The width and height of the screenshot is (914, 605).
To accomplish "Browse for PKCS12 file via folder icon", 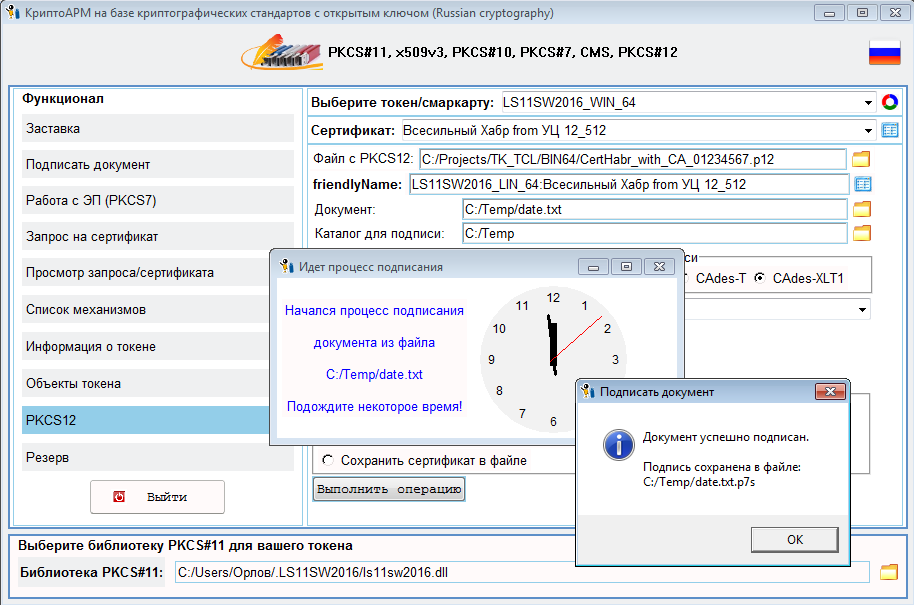I will (x=861, y=159).
